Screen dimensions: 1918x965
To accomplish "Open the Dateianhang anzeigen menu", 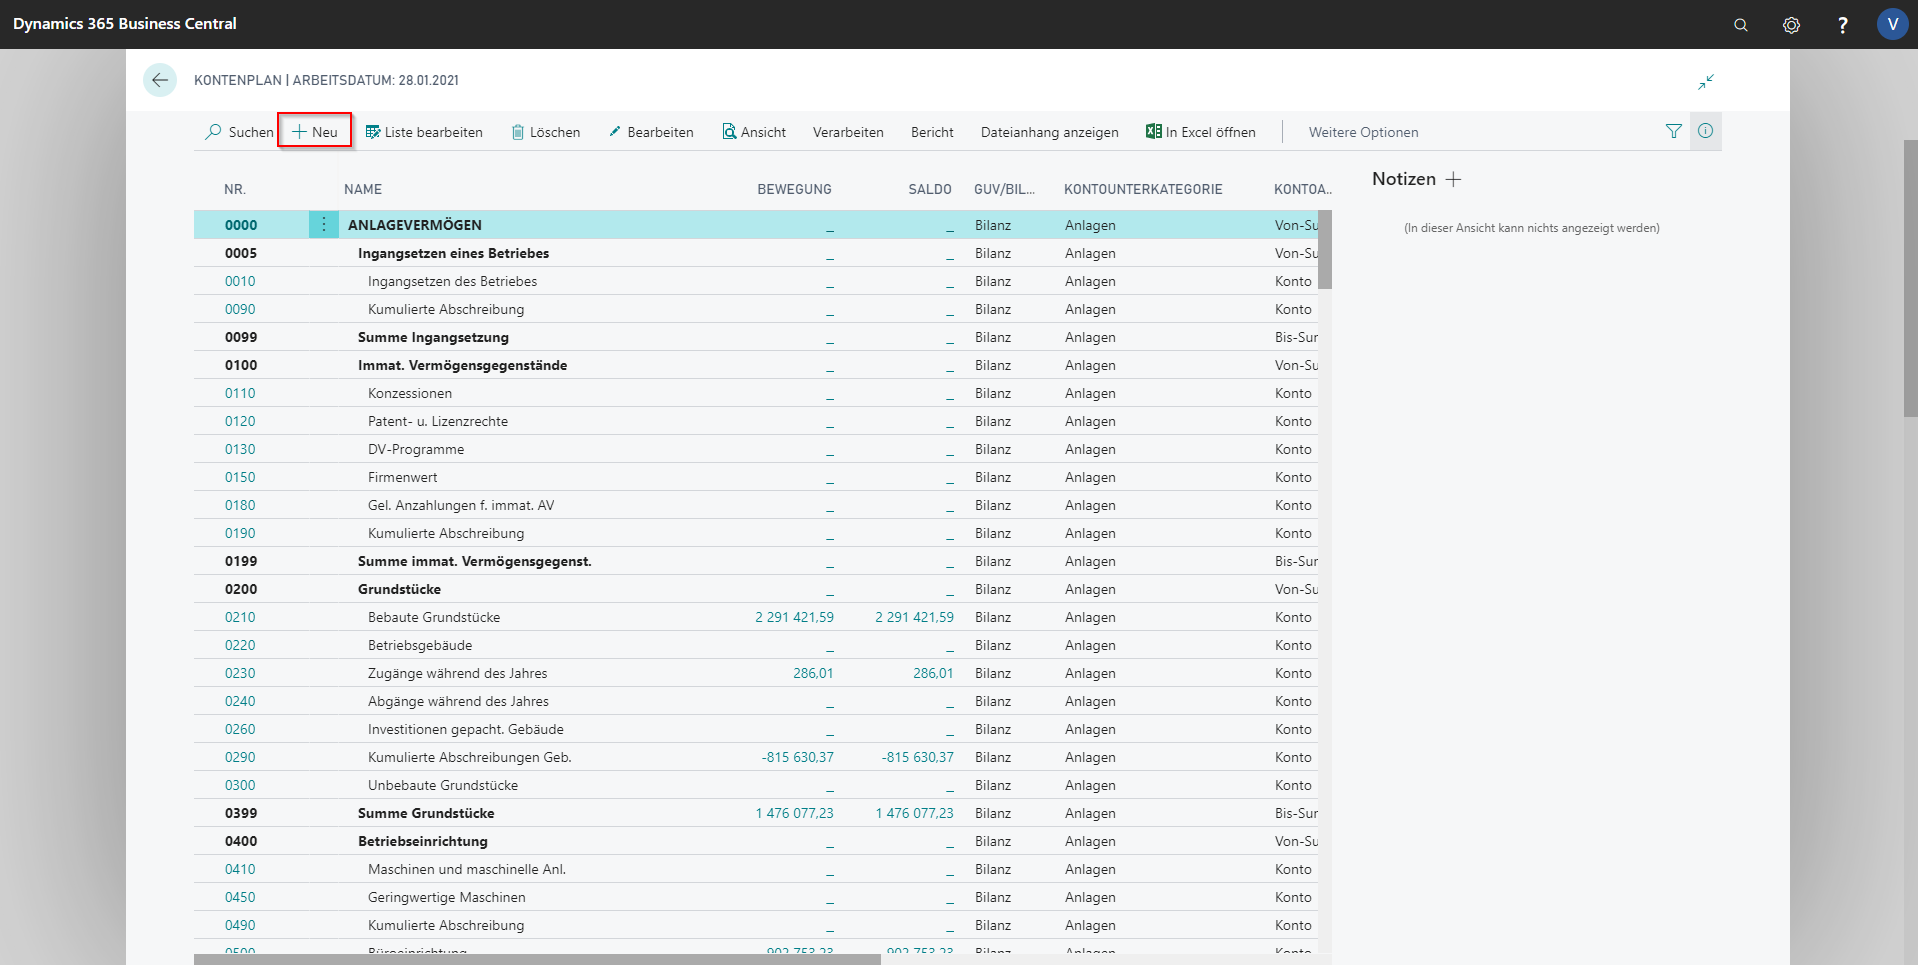I will pyautogui.click(x=1049, y=132).
